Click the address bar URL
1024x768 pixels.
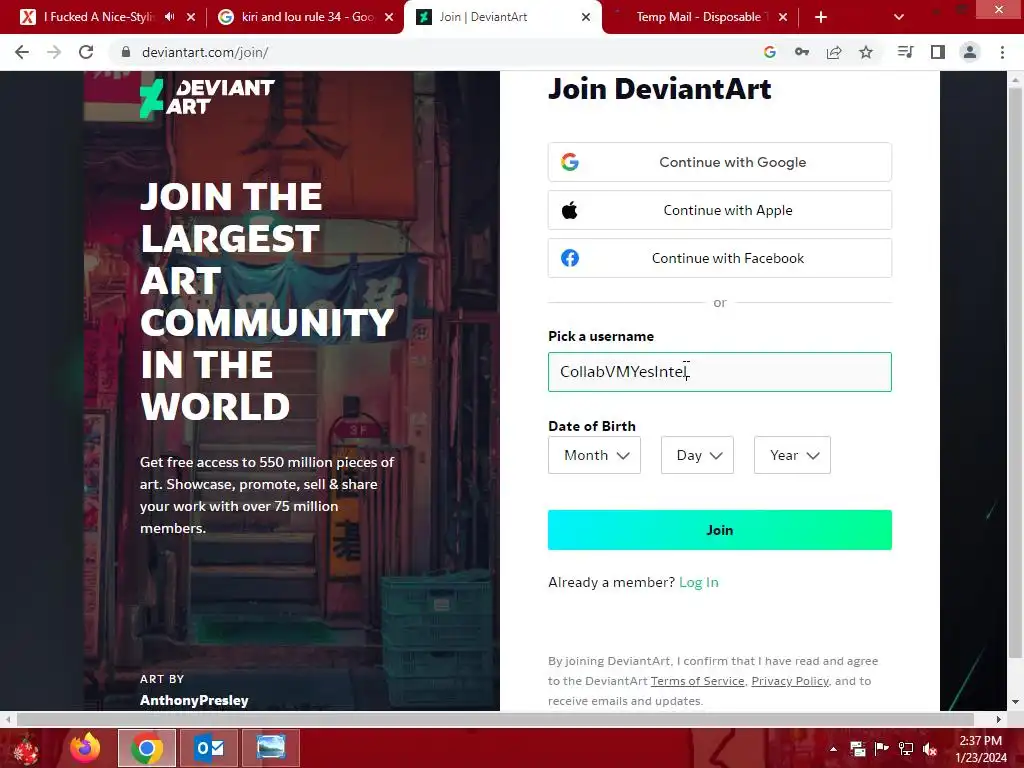[x=205, y=52]
